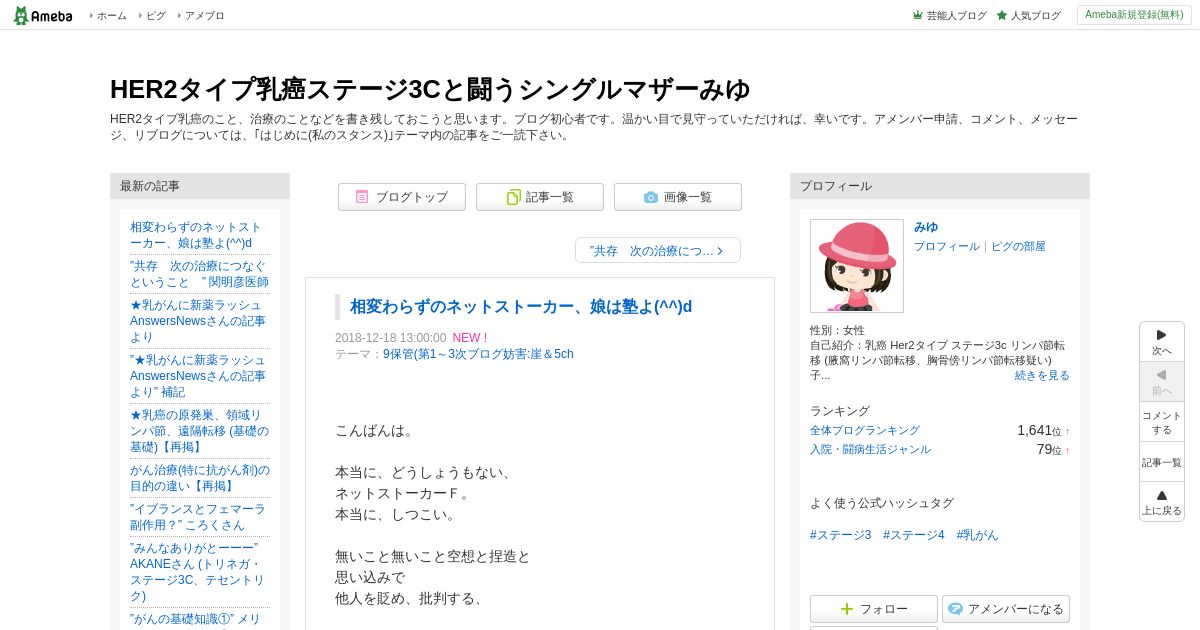Click 次へ in floating side panel
Screen dimensions: 1200x630
[1162, 342]
